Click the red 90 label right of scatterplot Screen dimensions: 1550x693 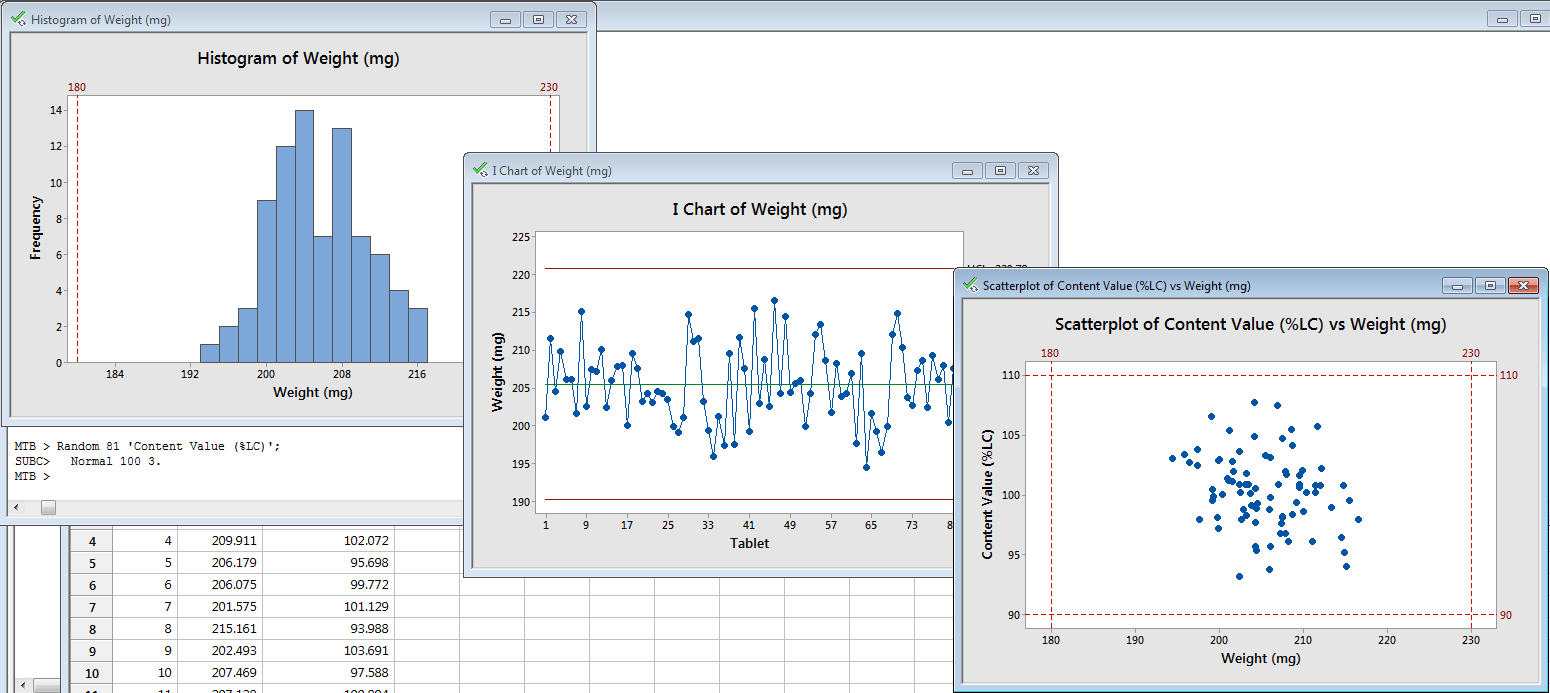tap(1506, 615)
